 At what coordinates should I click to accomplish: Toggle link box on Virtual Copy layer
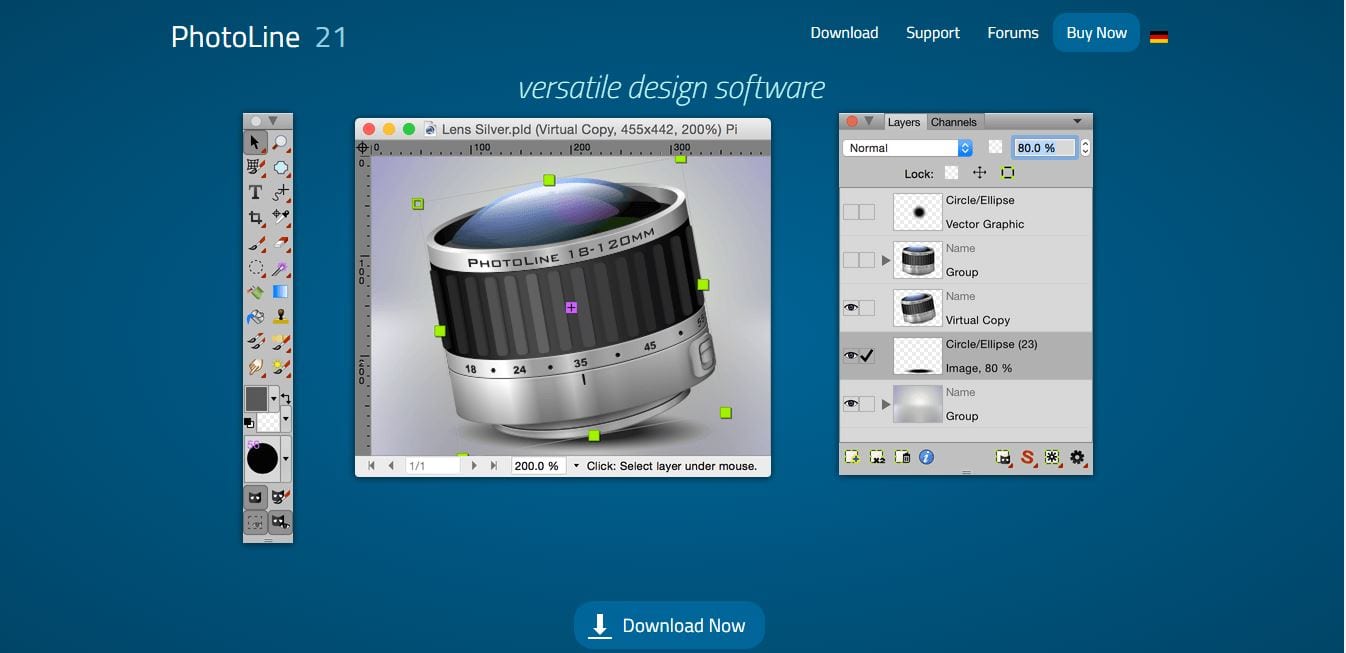867,308
